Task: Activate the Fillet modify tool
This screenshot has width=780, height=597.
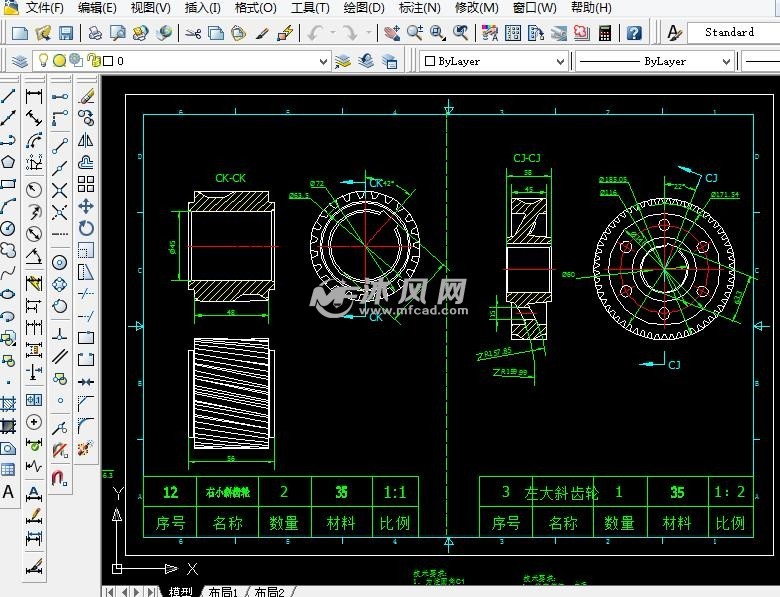Action: click(86, 425)
